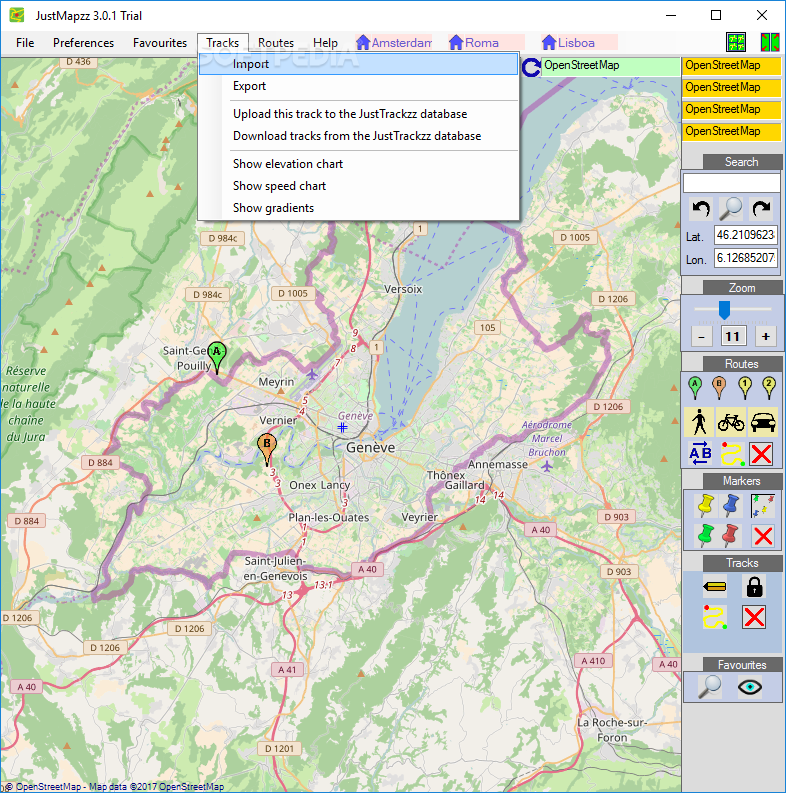Viewport: 786px width, 793px height.
Task: Select the red pushpin marker
Action: coord(730,536)
